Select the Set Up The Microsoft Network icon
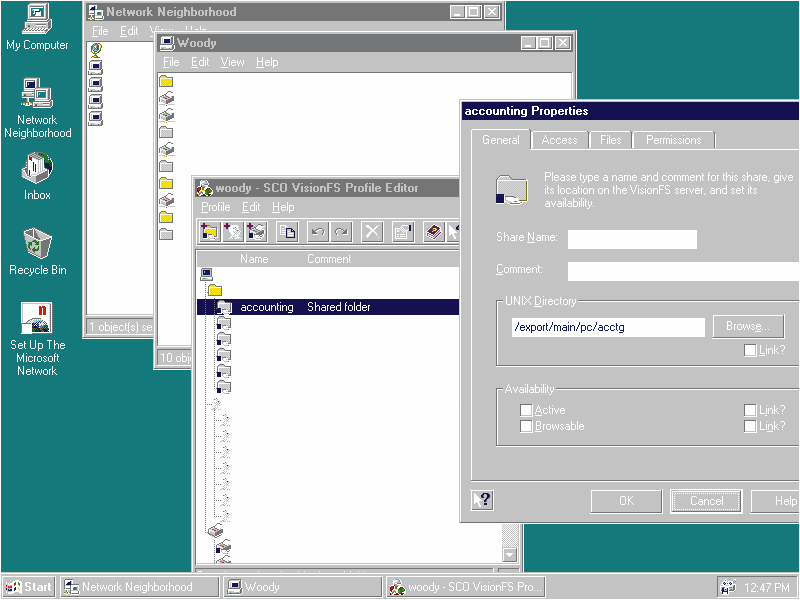The height and width of the screenshot is (600, 800). pos(37,339)
